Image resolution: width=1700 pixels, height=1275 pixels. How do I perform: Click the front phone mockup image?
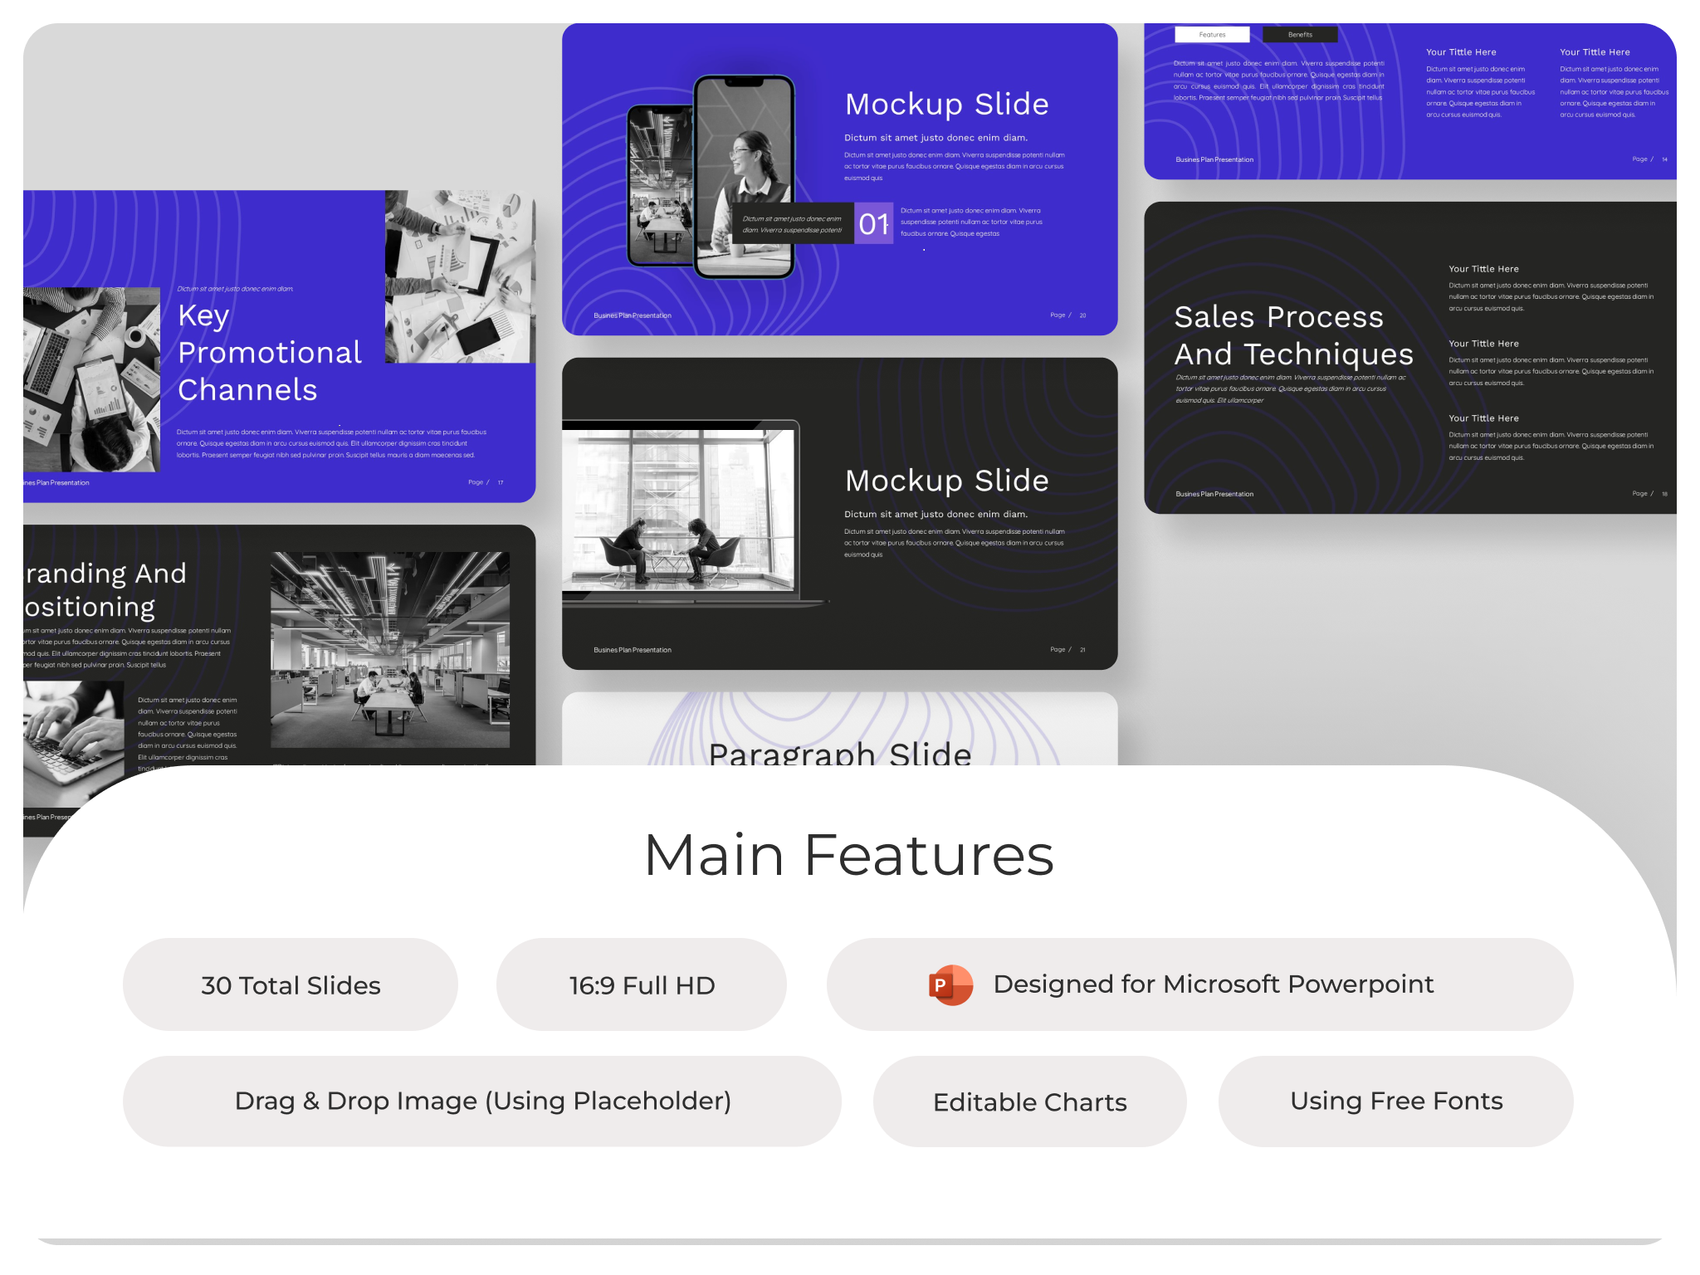click(x=745, y=177)
